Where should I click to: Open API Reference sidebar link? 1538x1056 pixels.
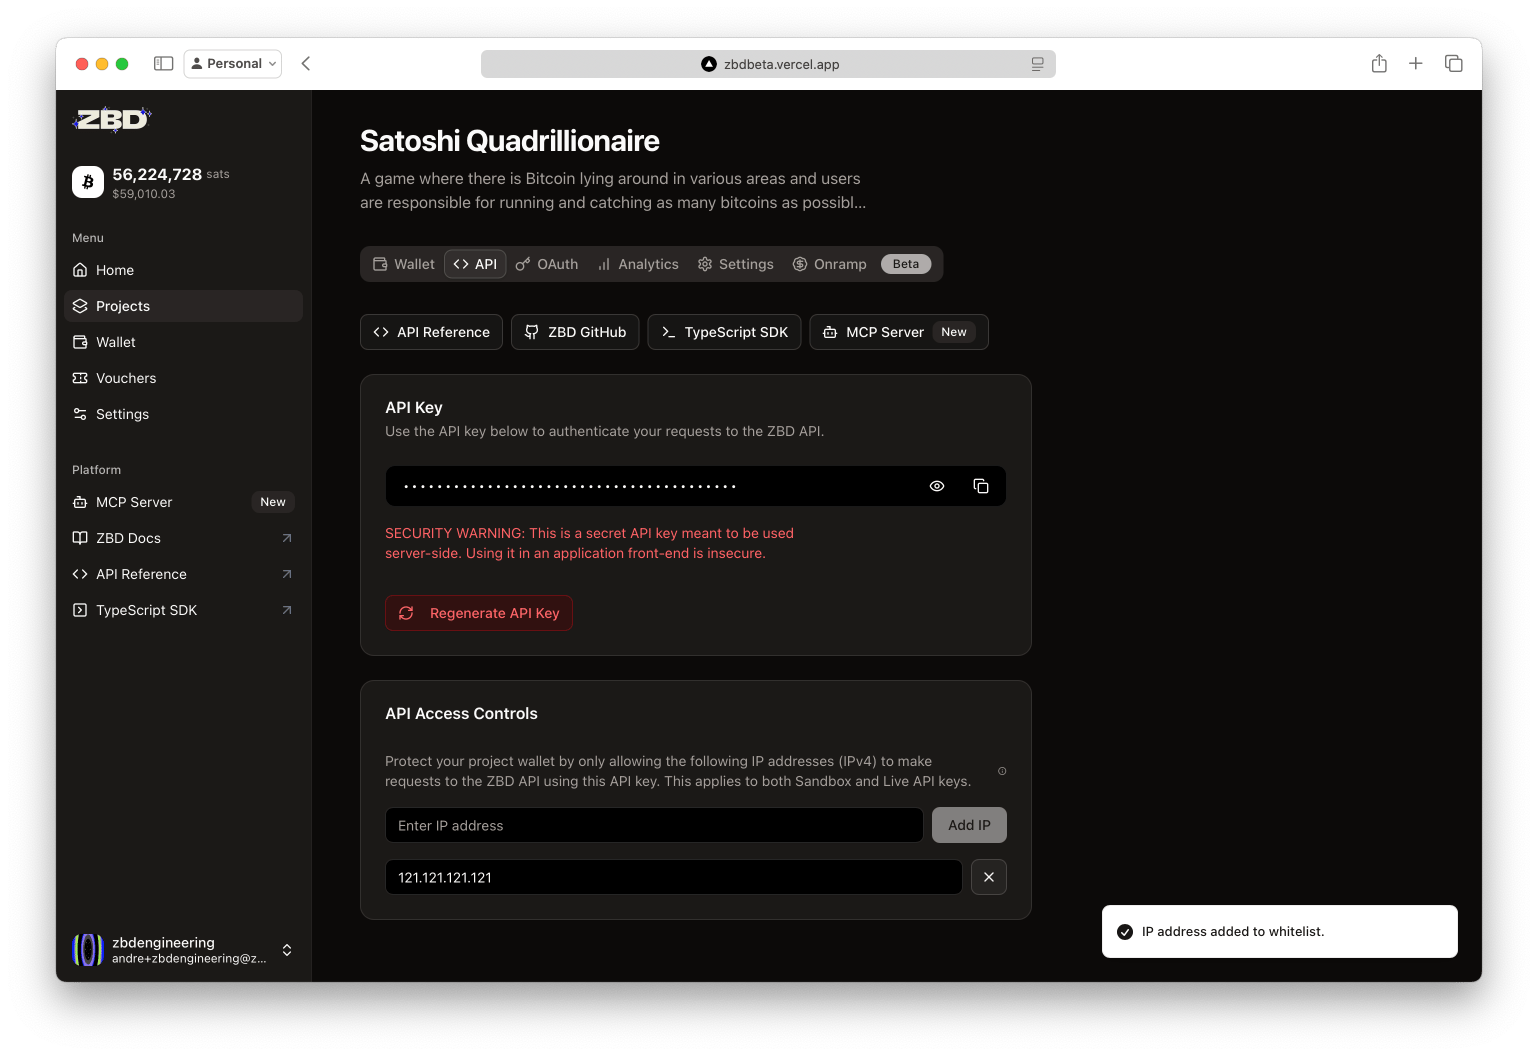click(x=183, y=574)
